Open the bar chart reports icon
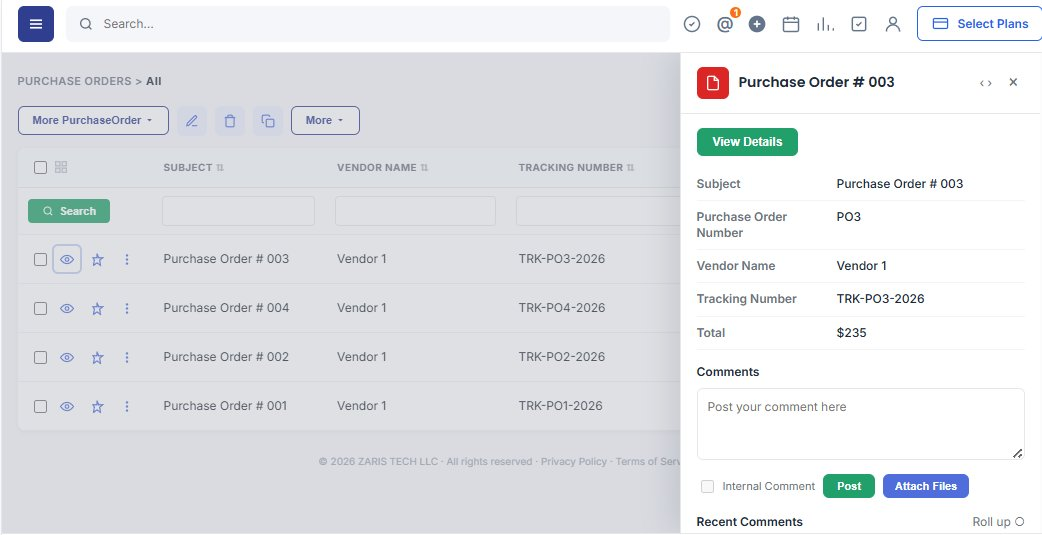This screenshot has height=535, width=1042. tap(825, 25)
